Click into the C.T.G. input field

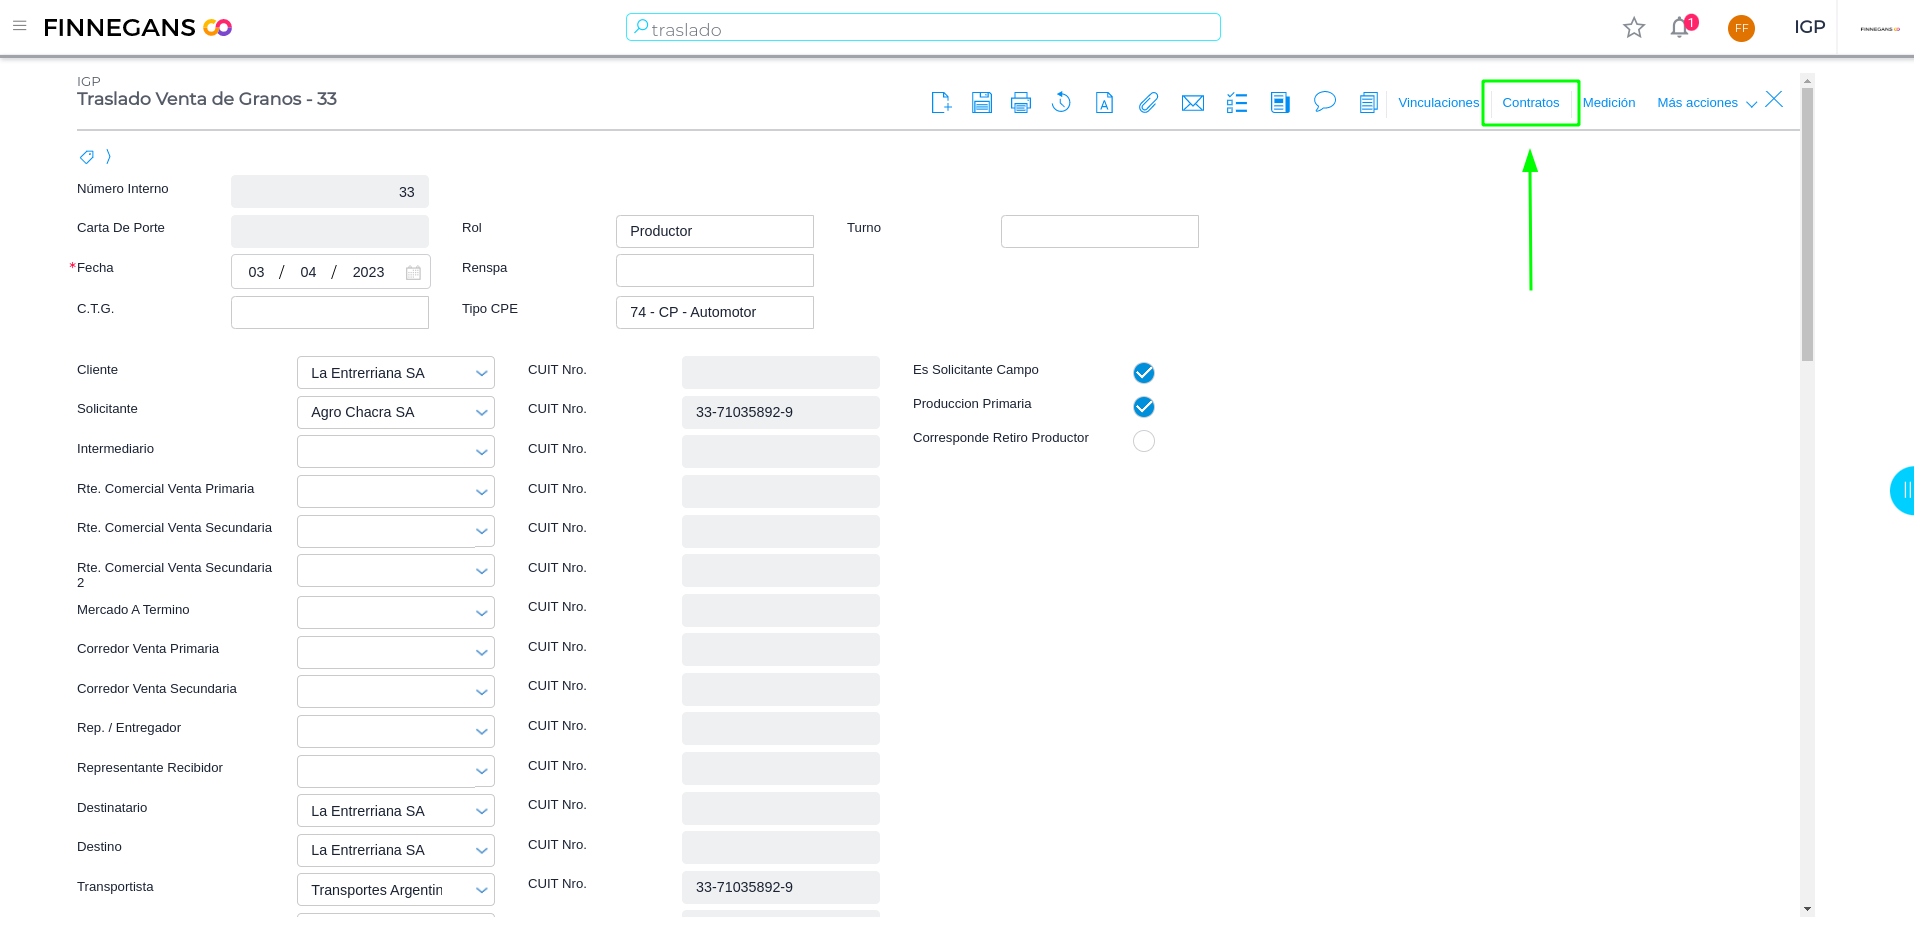pyautogui.click(x=329, y=312)
